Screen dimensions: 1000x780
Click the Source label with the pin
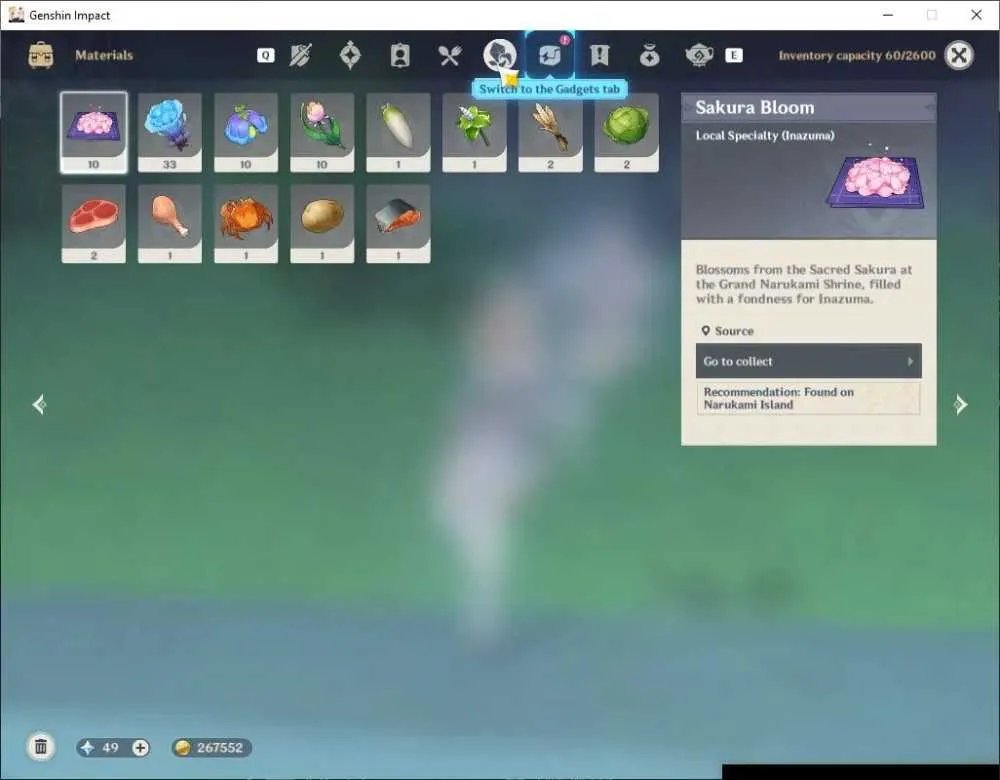[728, 331]
